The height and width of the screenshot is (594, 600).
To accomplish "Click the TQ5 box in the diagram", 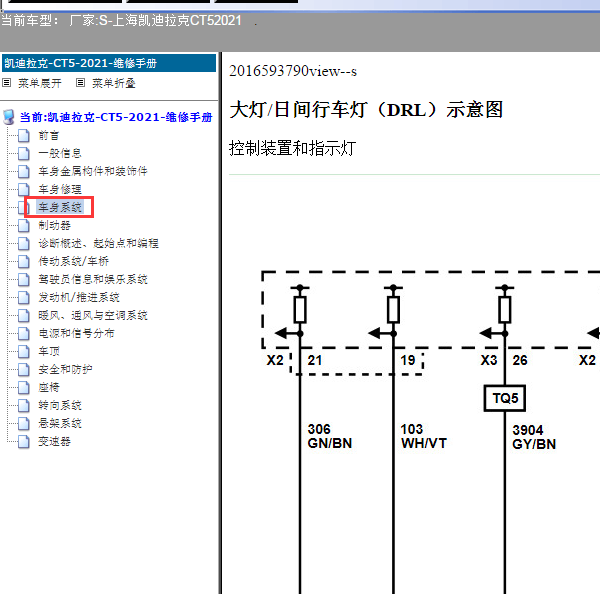I will point(505,398).
